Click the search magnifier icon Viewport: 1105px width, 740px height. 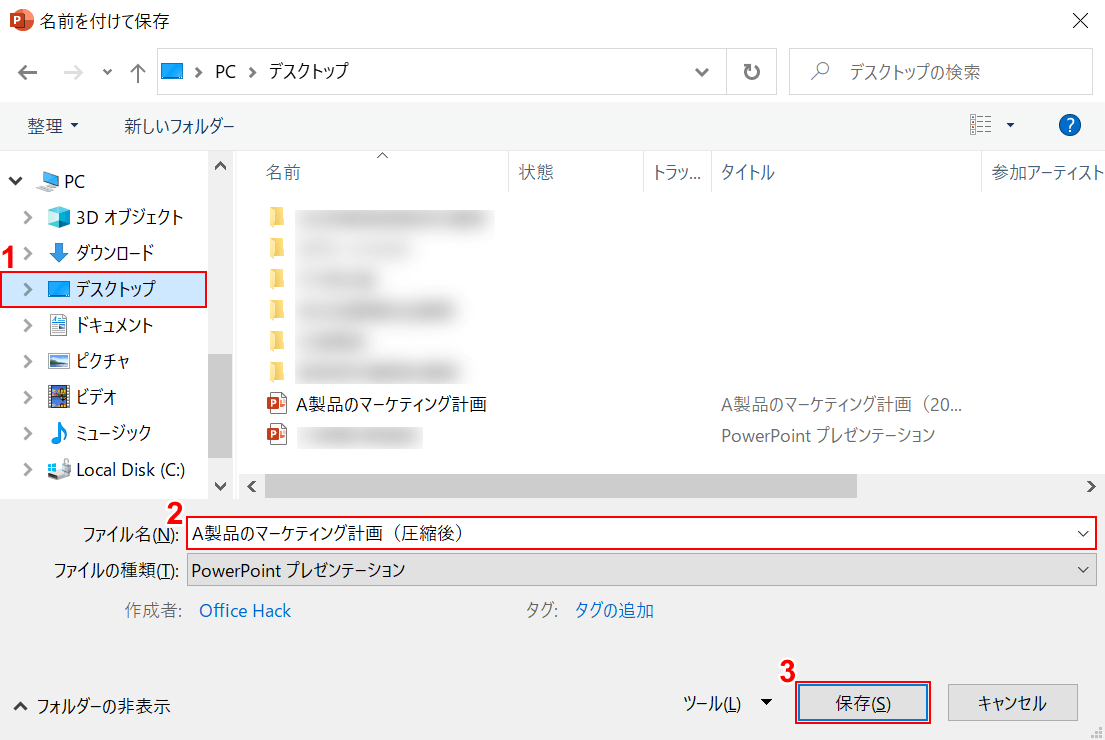coord(820,71)
